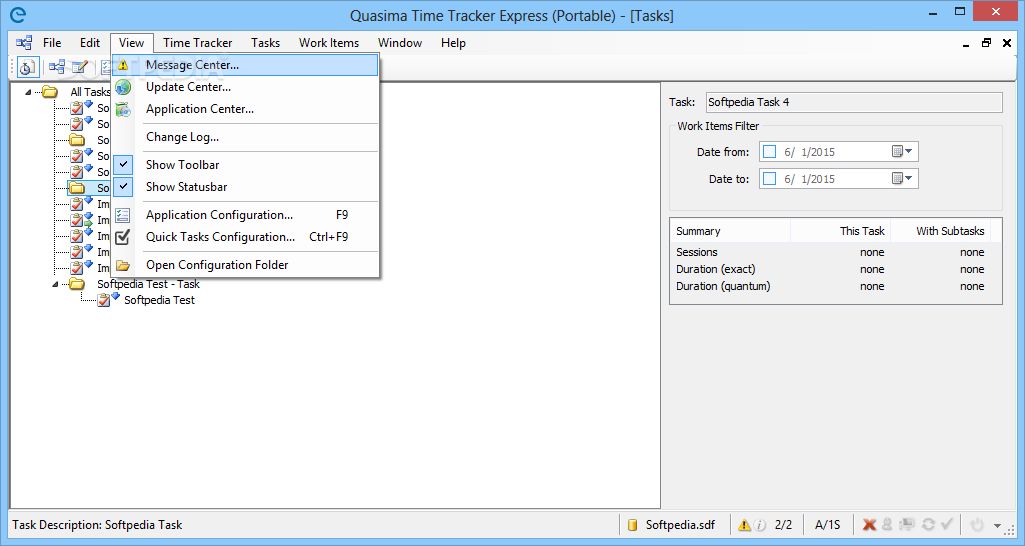
Task: Collapse the All Tasks tree node
Action: 28,92
